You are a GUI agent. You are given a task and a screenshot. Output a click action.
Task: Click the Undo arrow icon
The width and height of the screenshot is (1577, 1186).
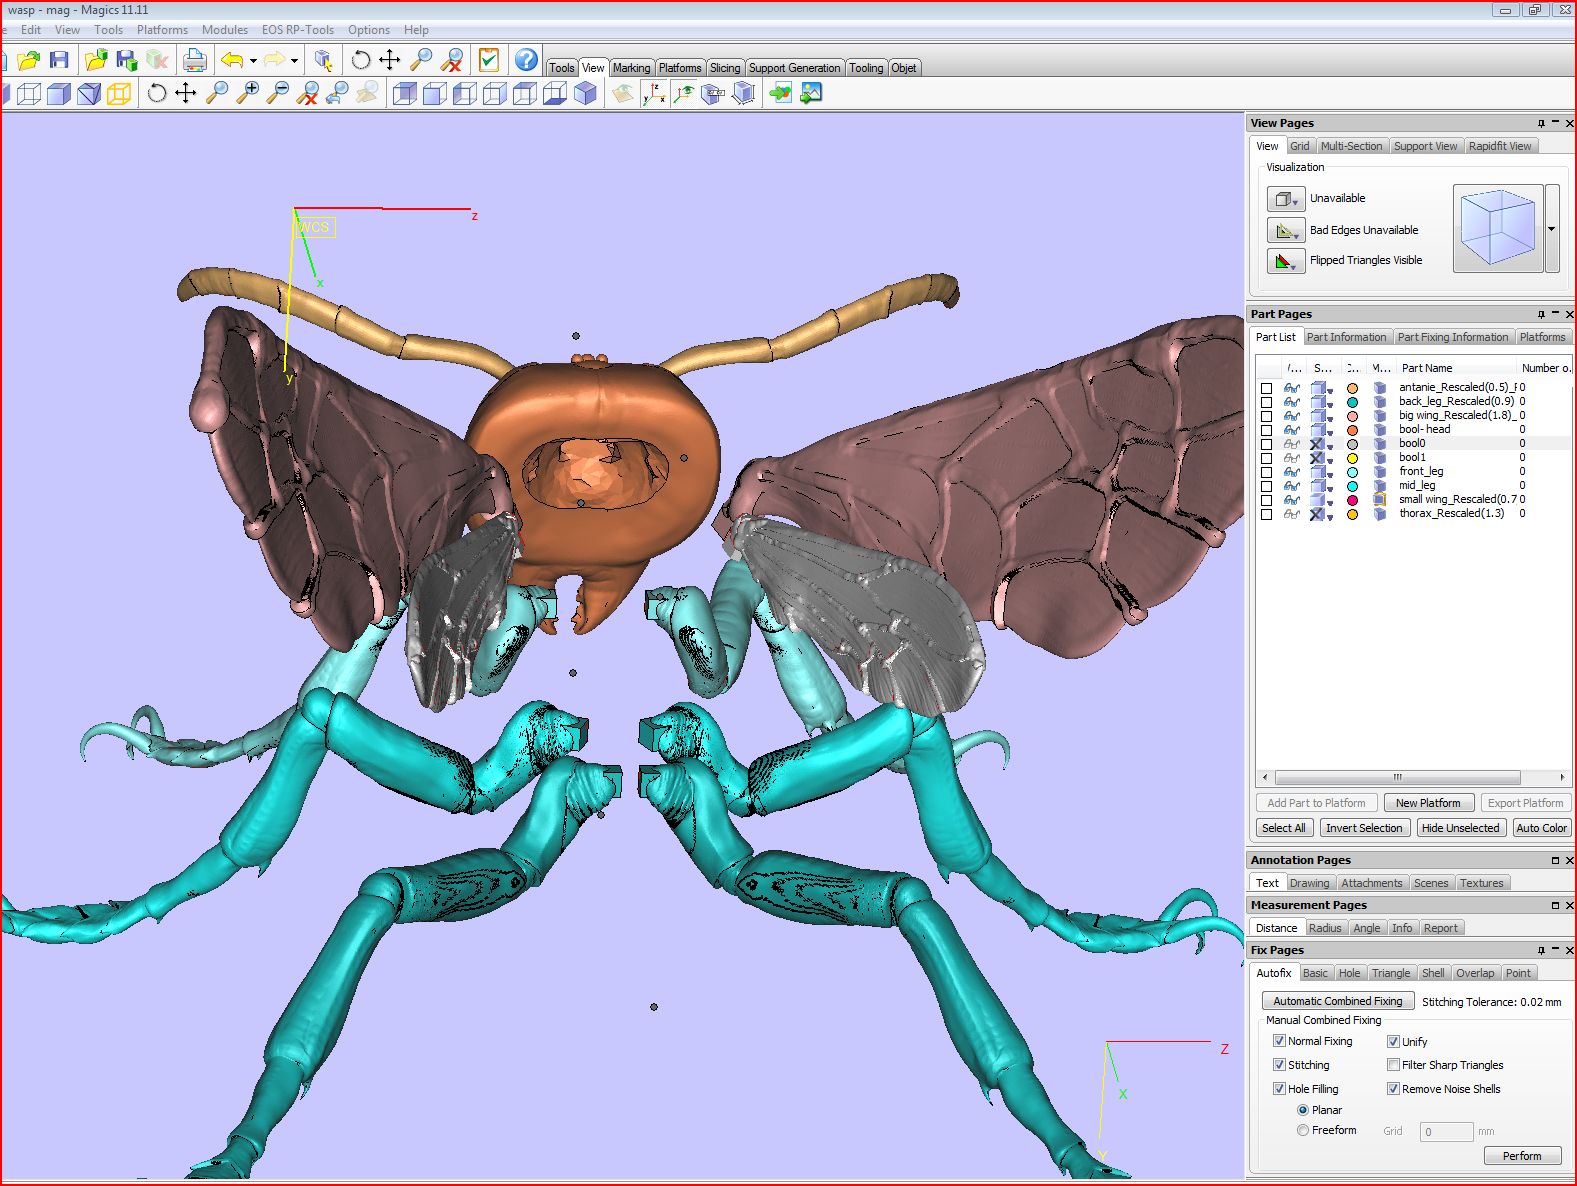point(231,60)
